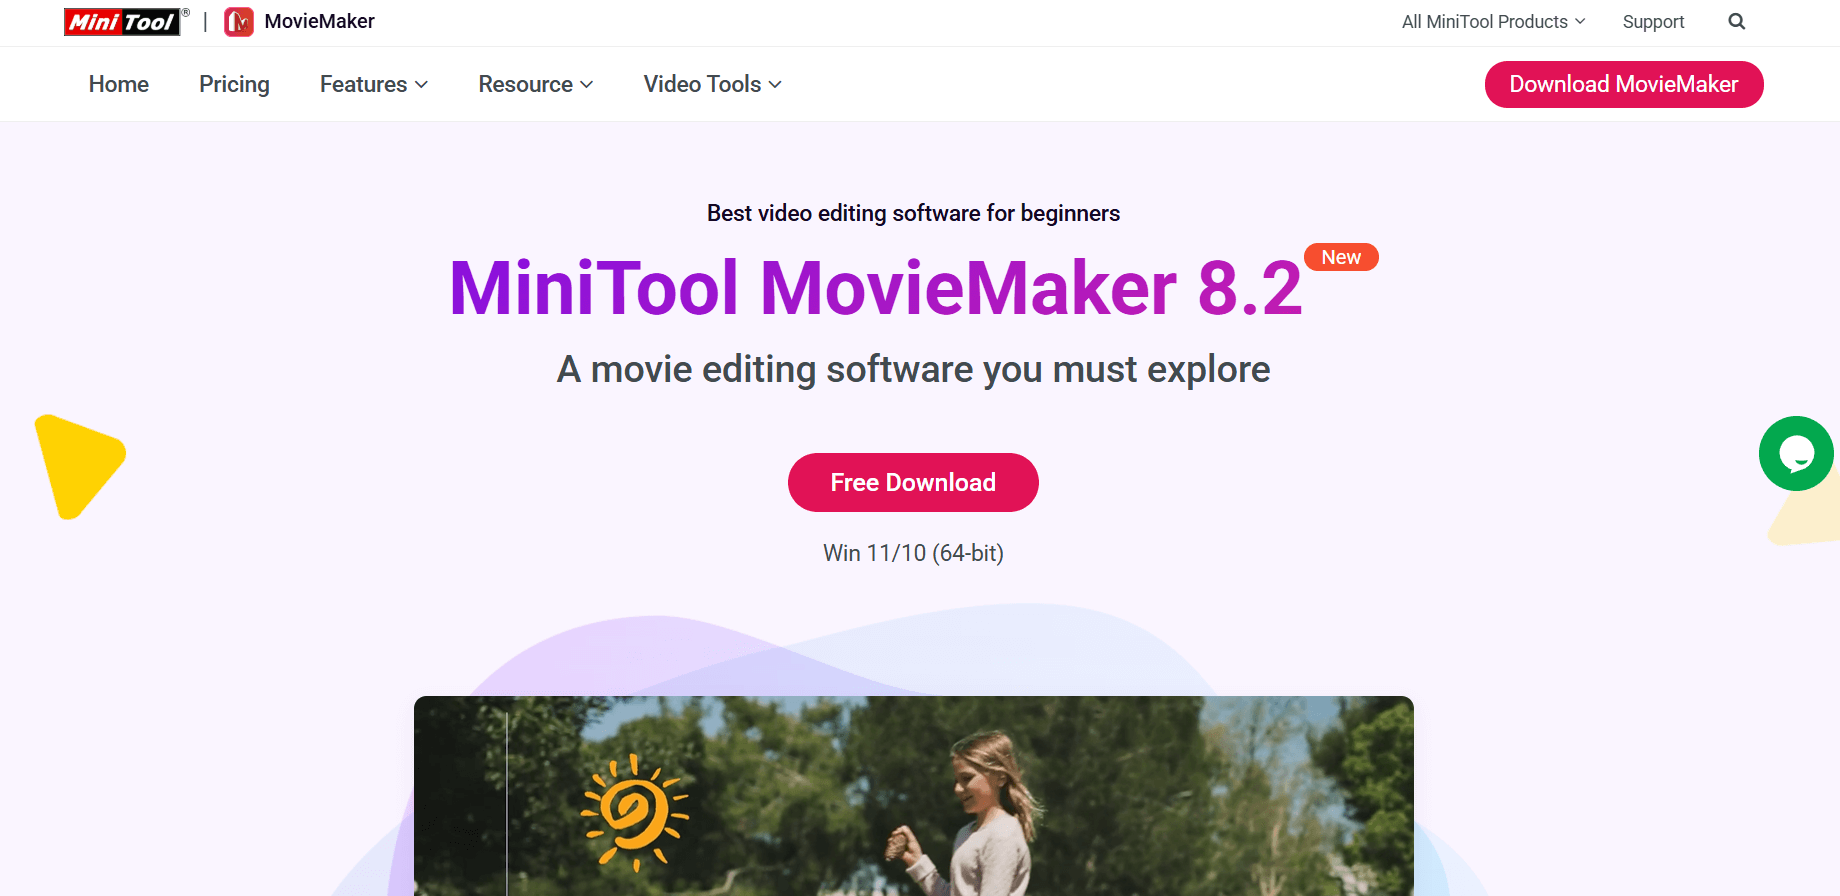Click 'A movie editing software you must explore'

click(x=913, y=370)
